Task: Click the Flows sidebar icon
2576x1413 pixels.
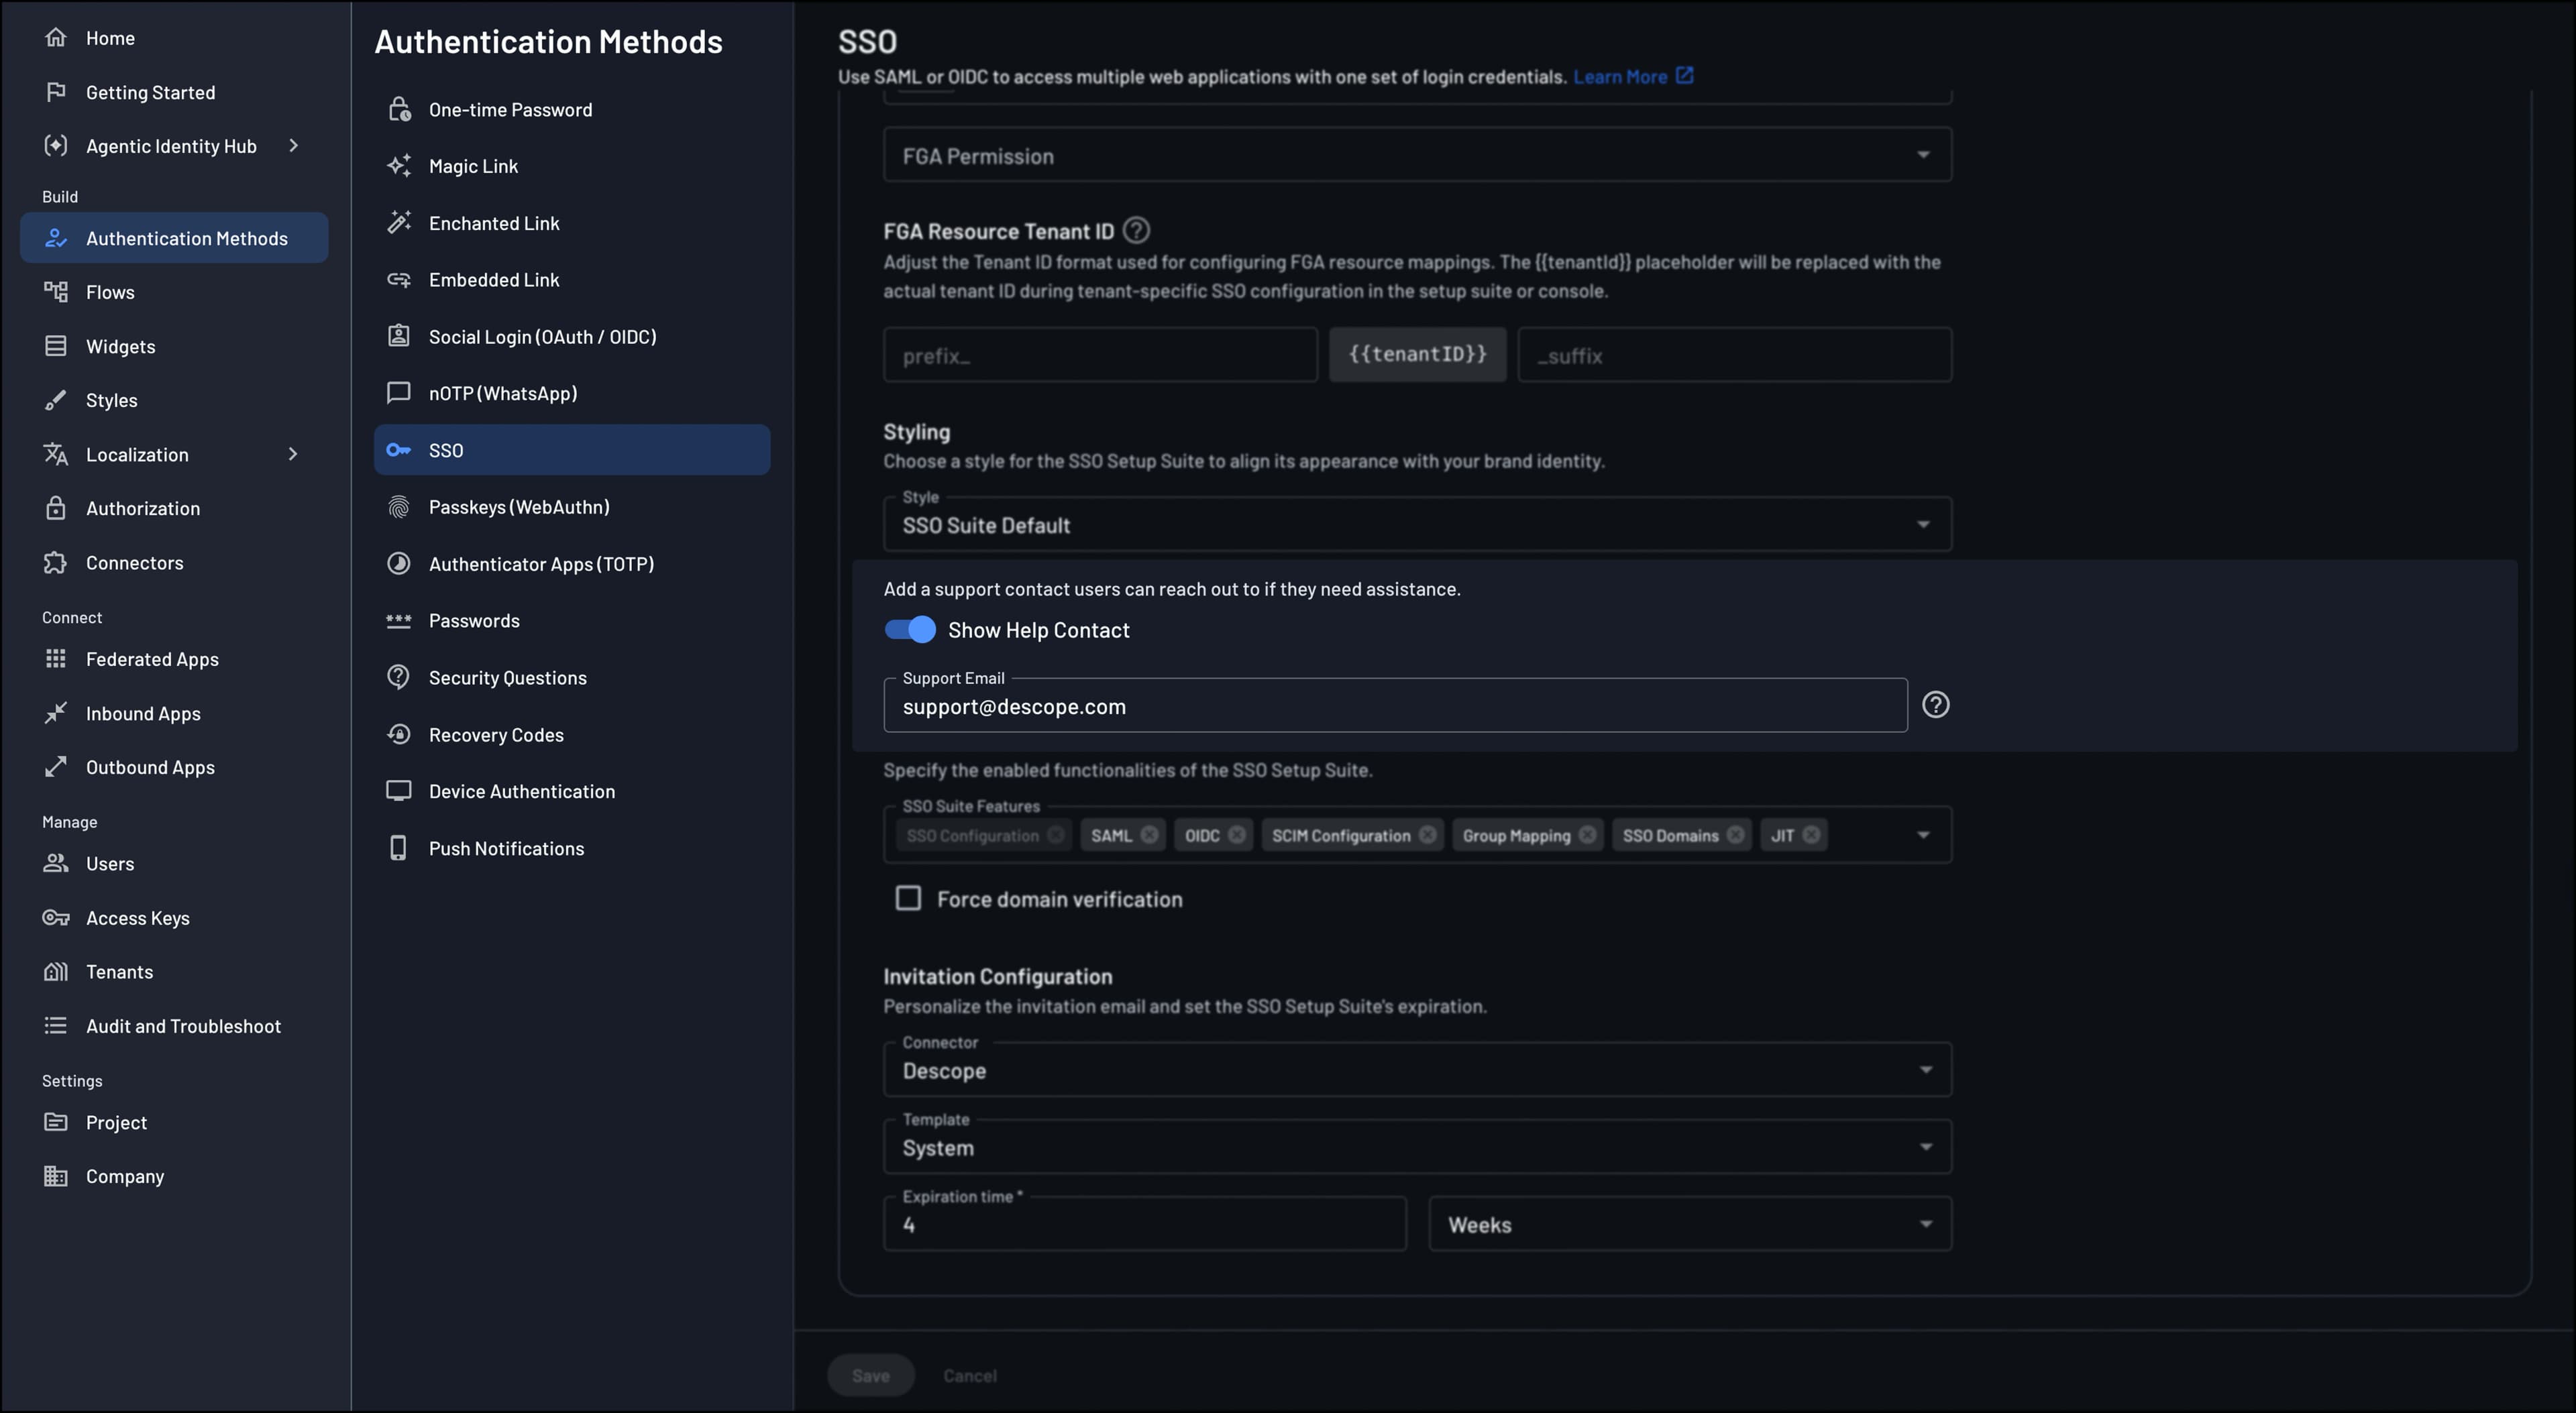Action: click(56, 292)
